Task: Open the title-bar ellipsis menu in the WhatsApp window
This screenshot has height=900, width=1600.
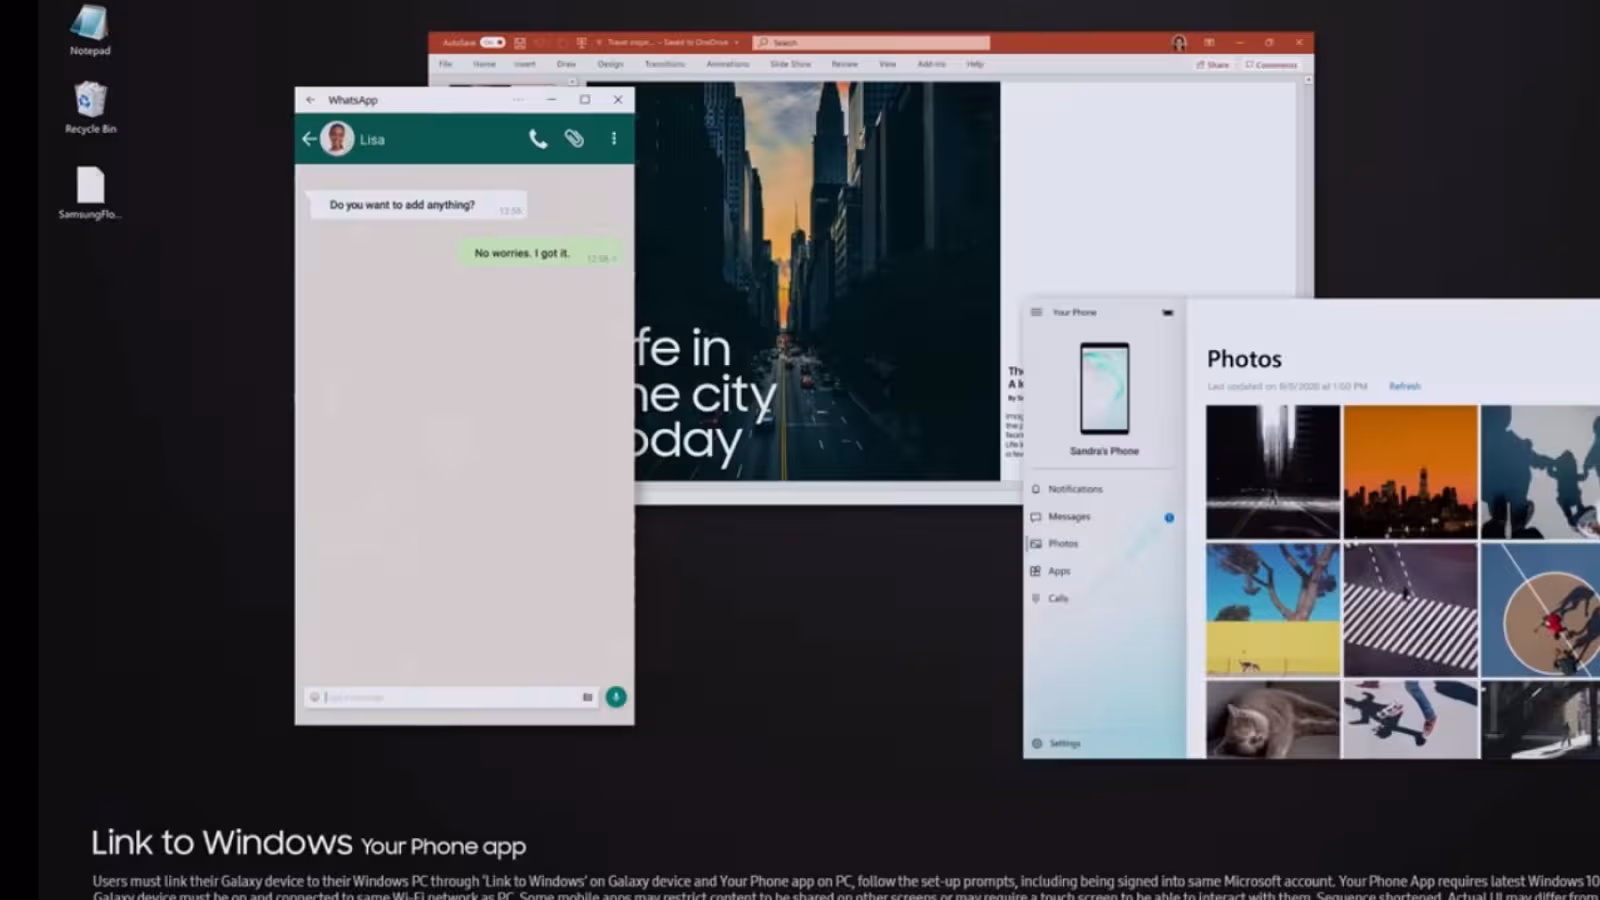Action: pyautogui.click(x=518, y=100)
